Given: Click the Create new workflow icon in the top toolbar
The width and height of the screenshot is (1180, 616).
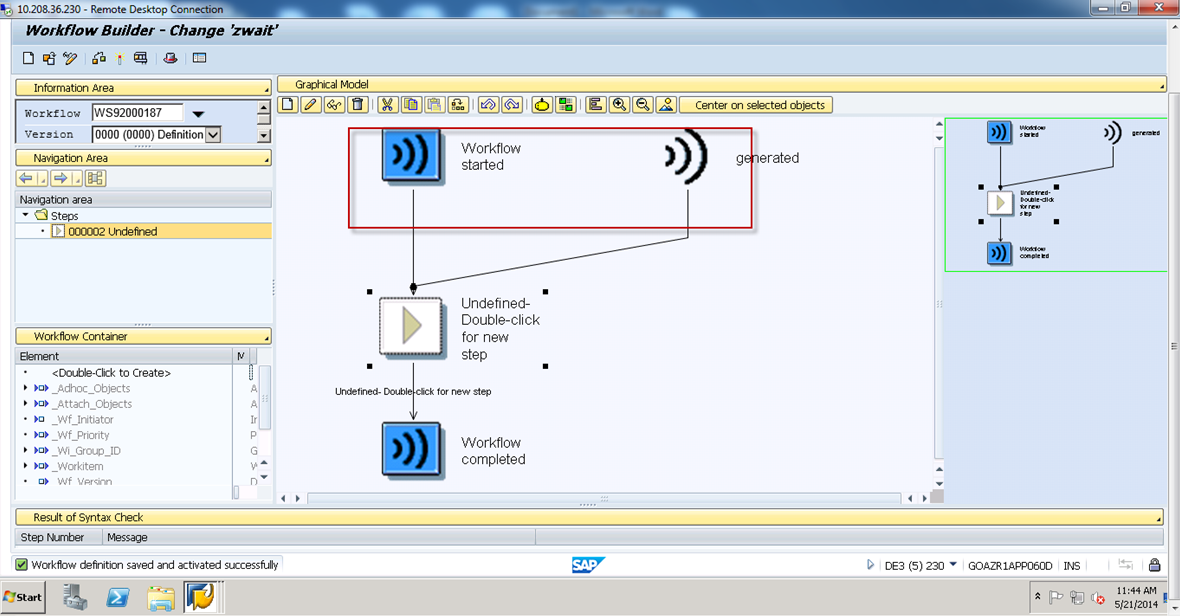Looking at the screenshot, I should [29, 58].
